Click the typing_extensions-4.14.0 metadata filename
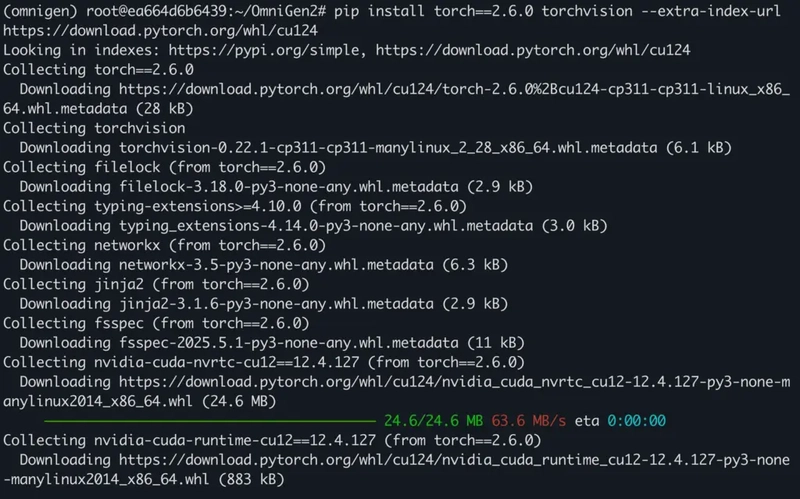The width and height of the screenshot is (800, 499). point(326,226)
